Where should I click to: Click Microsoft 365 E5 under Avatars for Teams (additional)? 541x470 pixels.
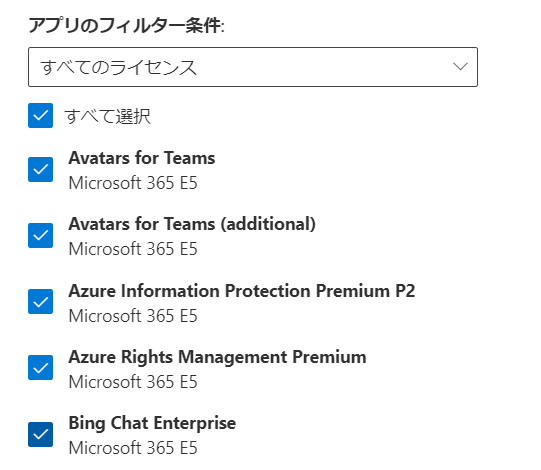coord(133,249)
